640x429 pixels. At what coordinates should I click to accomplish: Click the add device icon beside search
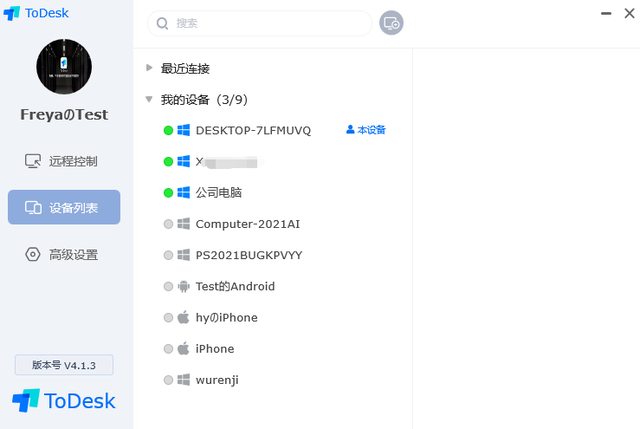coord(391,23)
